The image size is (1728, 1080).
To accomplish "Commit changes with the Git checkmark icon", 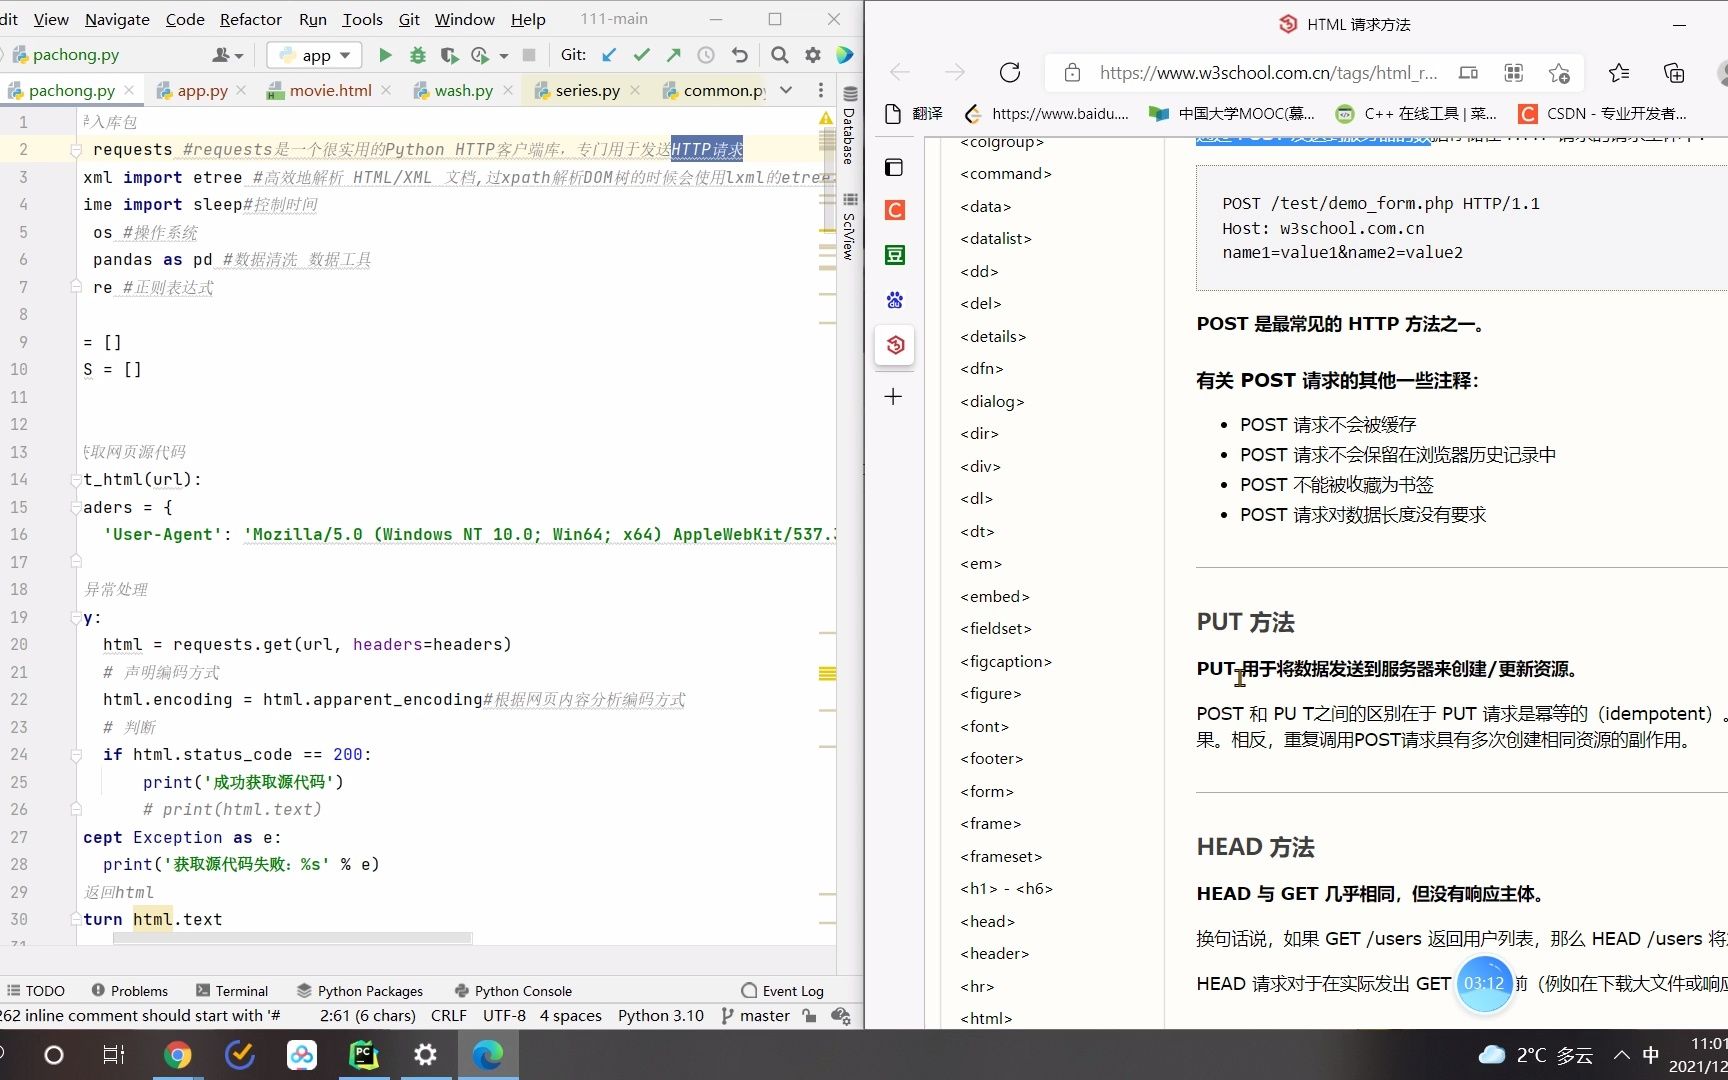I will (641, 55).
